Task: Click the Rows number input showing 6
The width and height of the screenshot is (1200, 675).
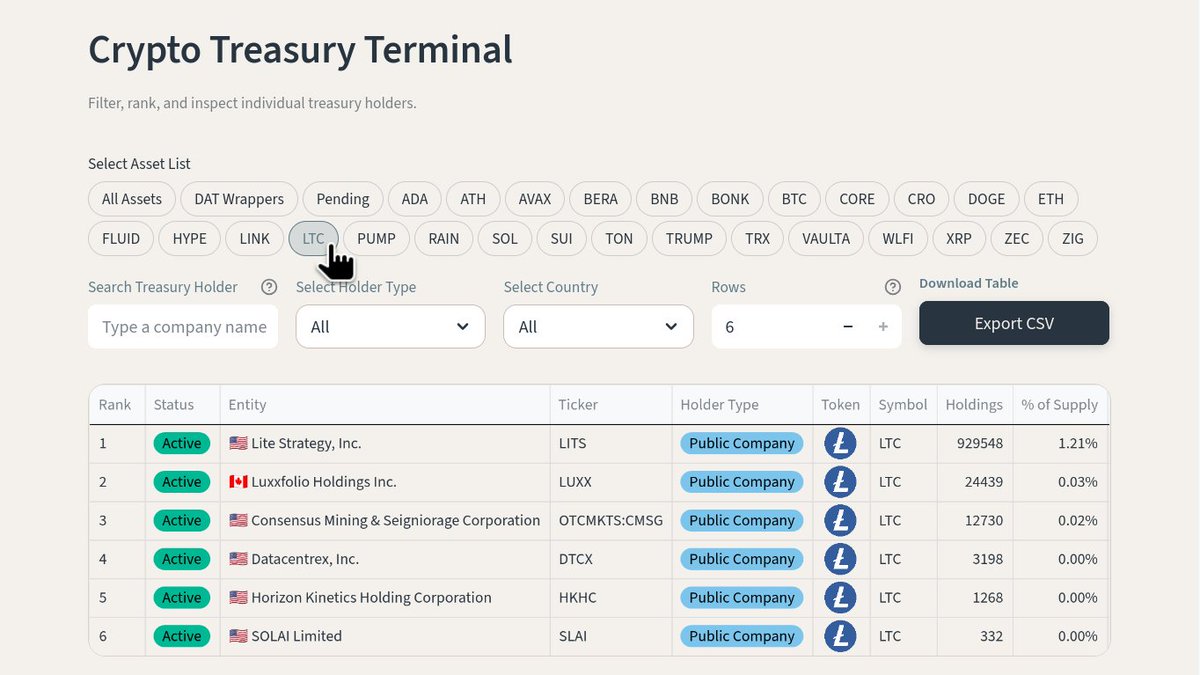Action: [772, 327]
